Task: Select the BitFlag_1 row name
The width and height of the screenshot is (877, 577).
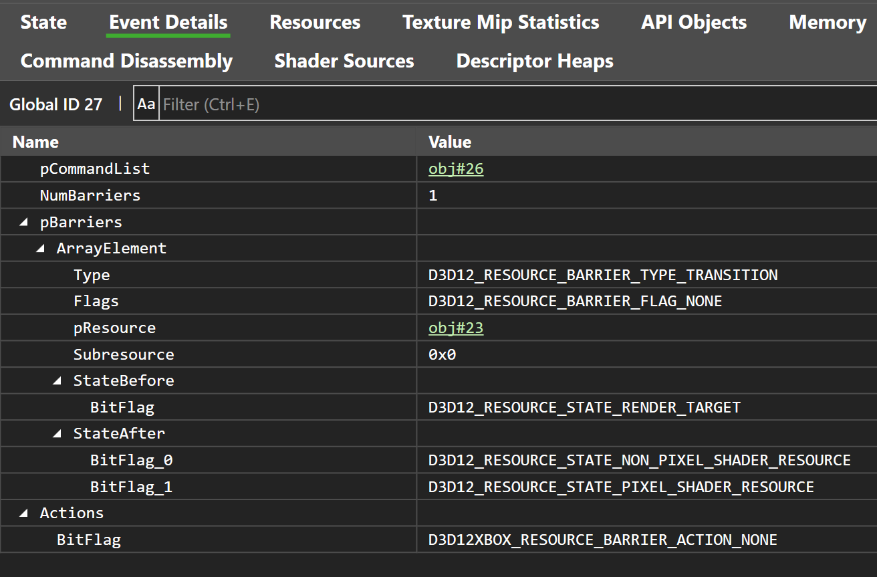Action: [131, 487]
